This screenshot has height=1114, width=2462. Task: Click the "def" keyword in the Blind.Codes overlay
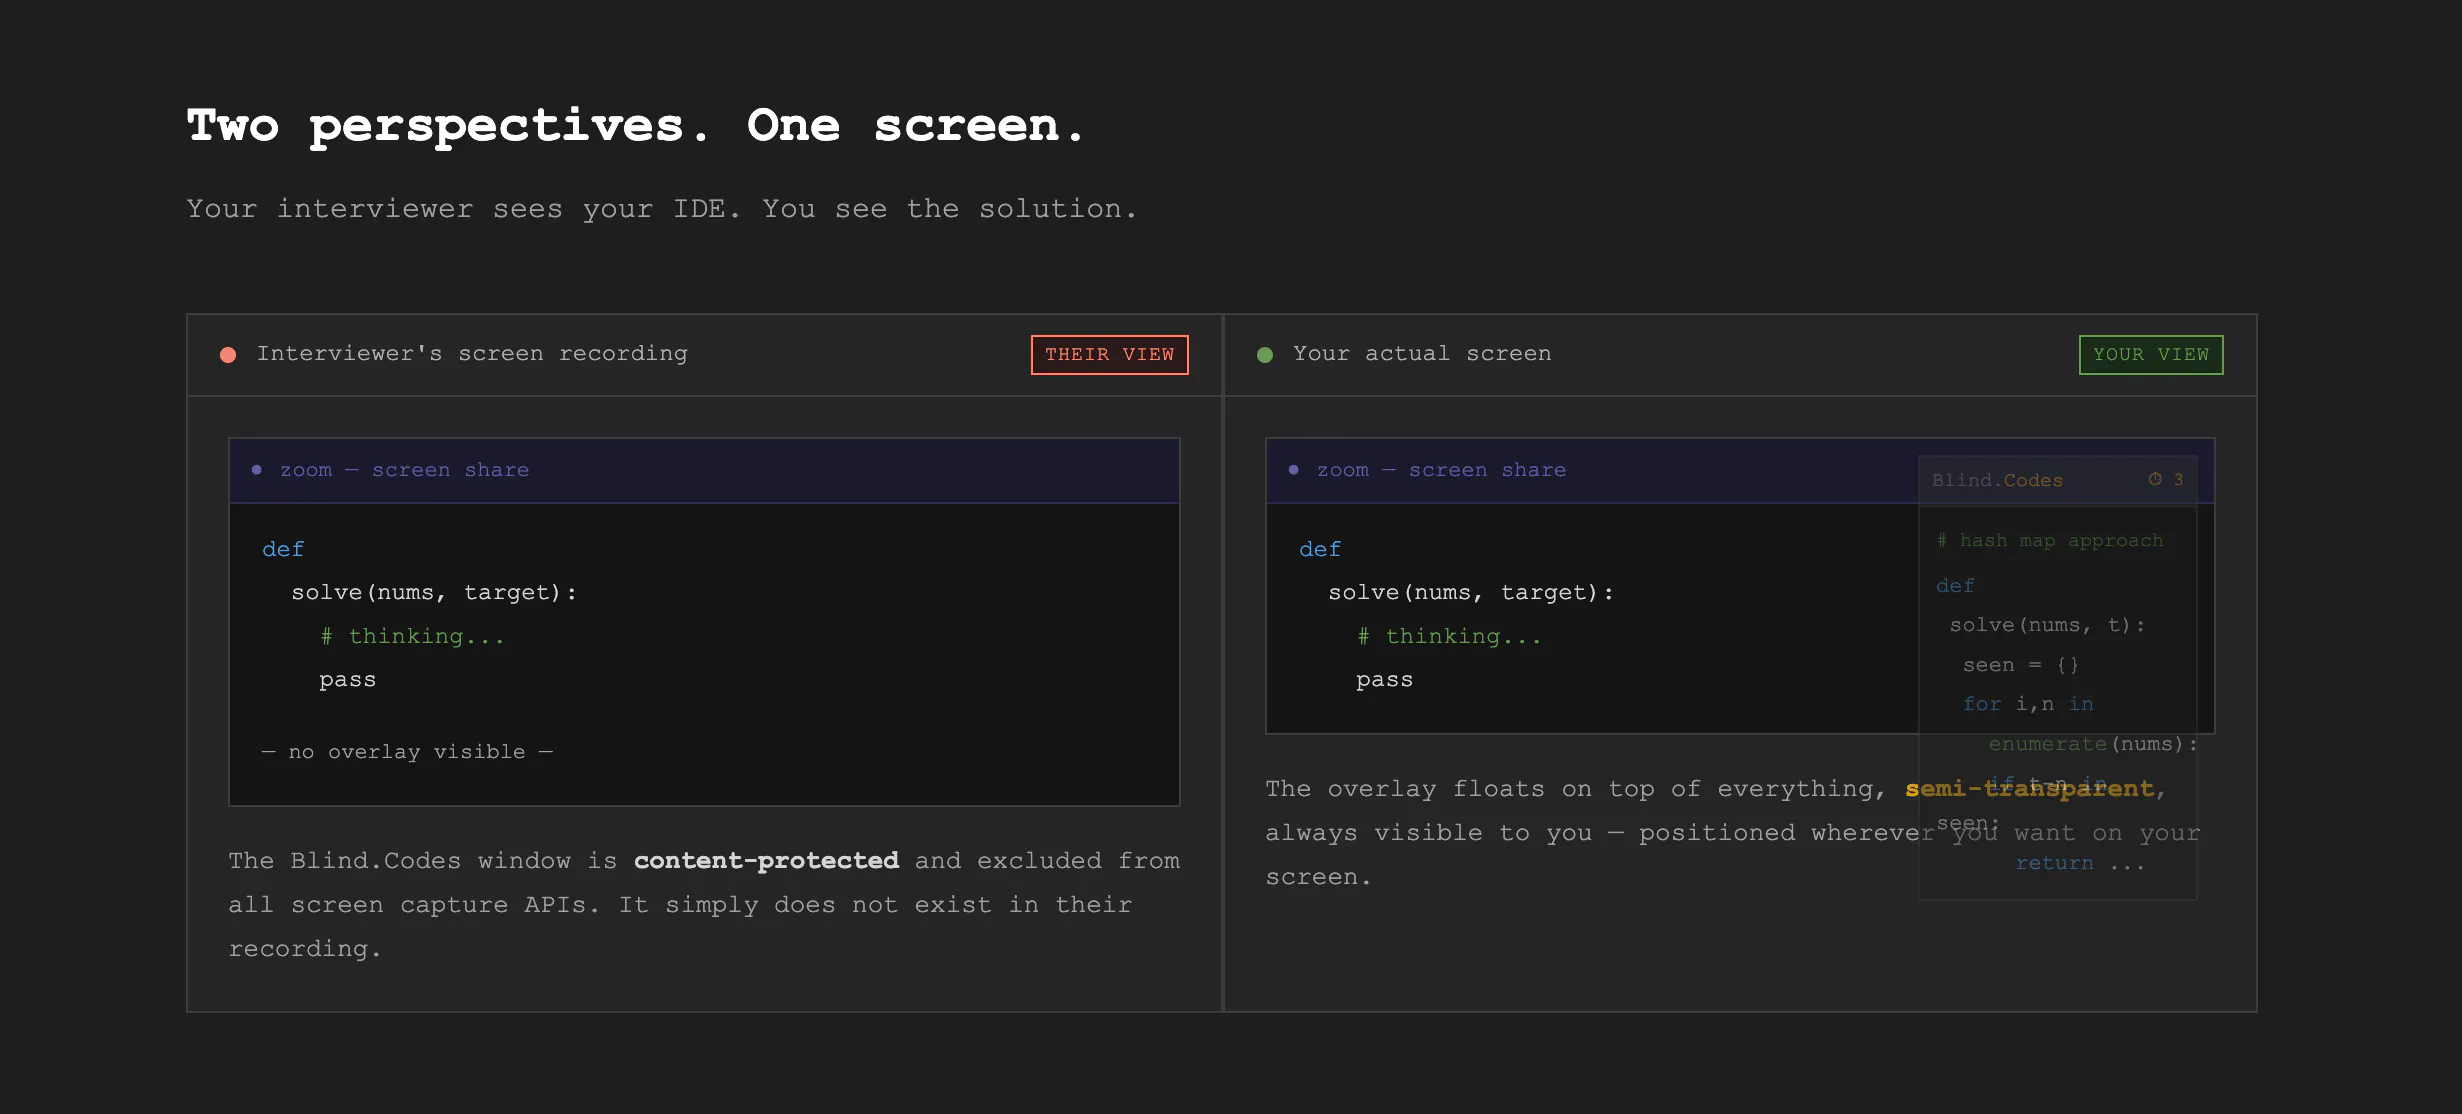[x=1955, y=586]
